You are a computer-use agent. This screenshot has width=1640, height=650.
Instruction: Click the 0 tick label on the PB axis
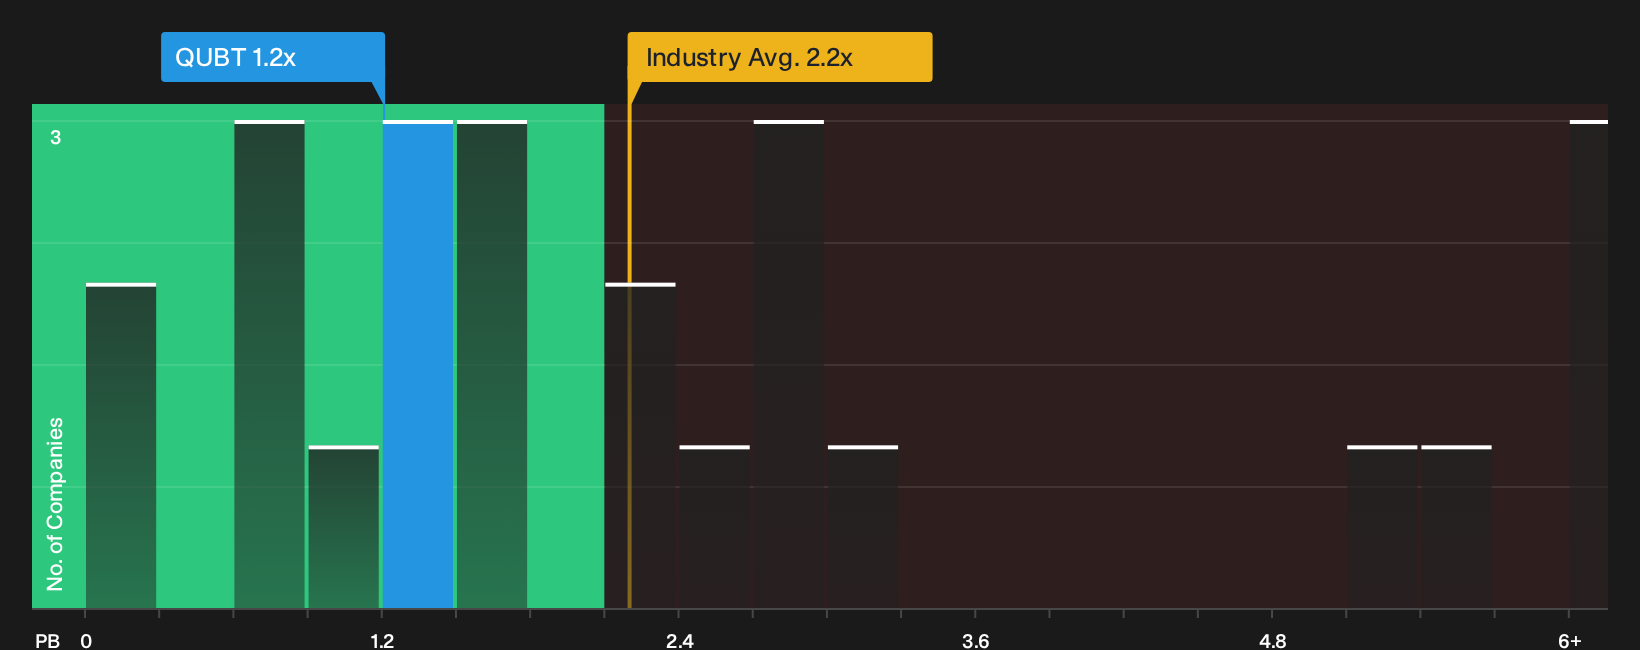coord(86,640)
